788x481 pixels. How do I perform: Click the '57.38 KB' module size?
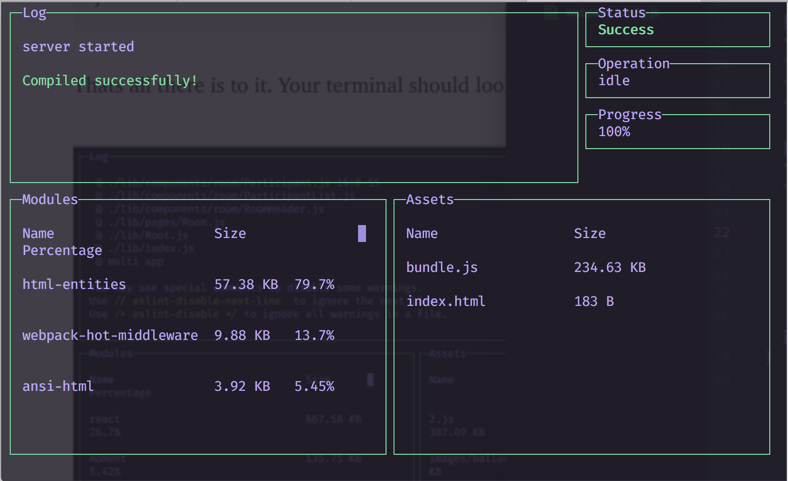(x=246, y=284)
